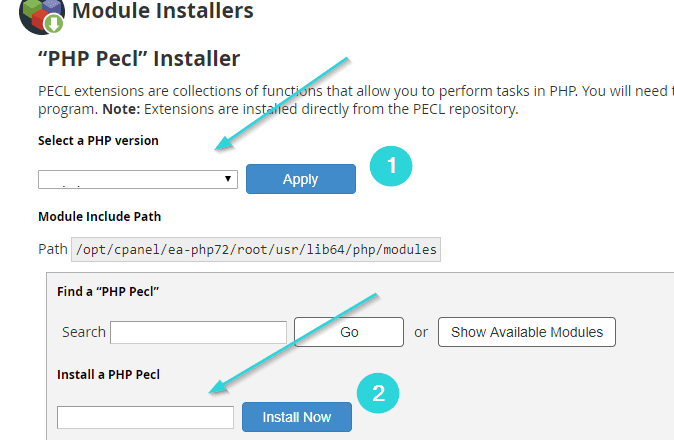Click the Find a "PHP Pecl" heading
This screenshot has width=674, height=440.
pos(108,291)
